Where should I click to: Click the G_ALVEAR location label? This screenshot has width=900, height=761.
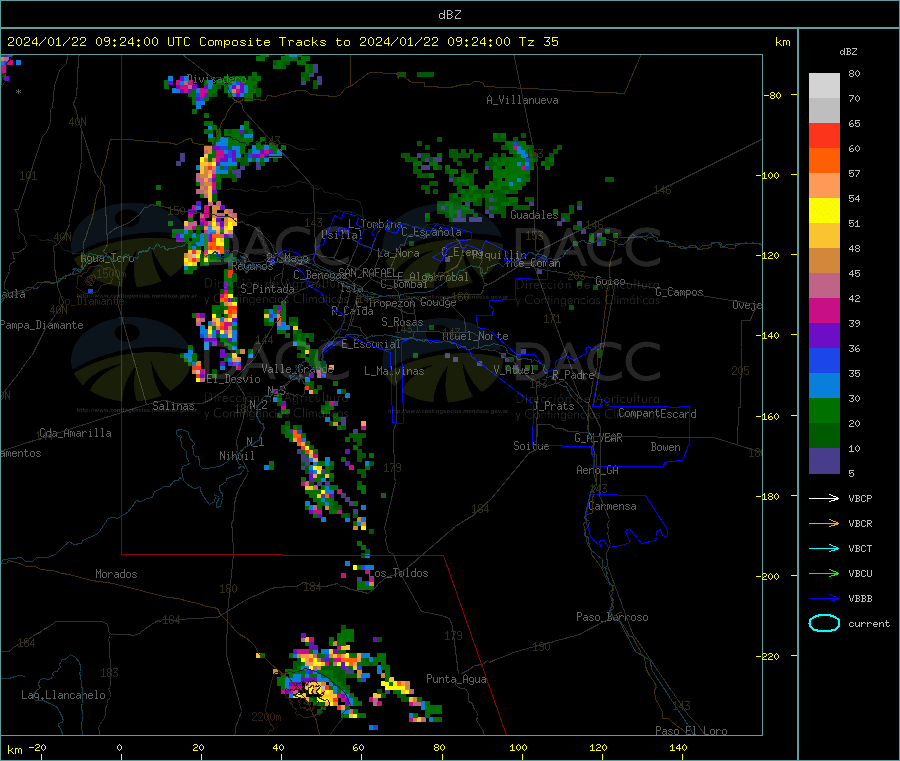point(598,438)
